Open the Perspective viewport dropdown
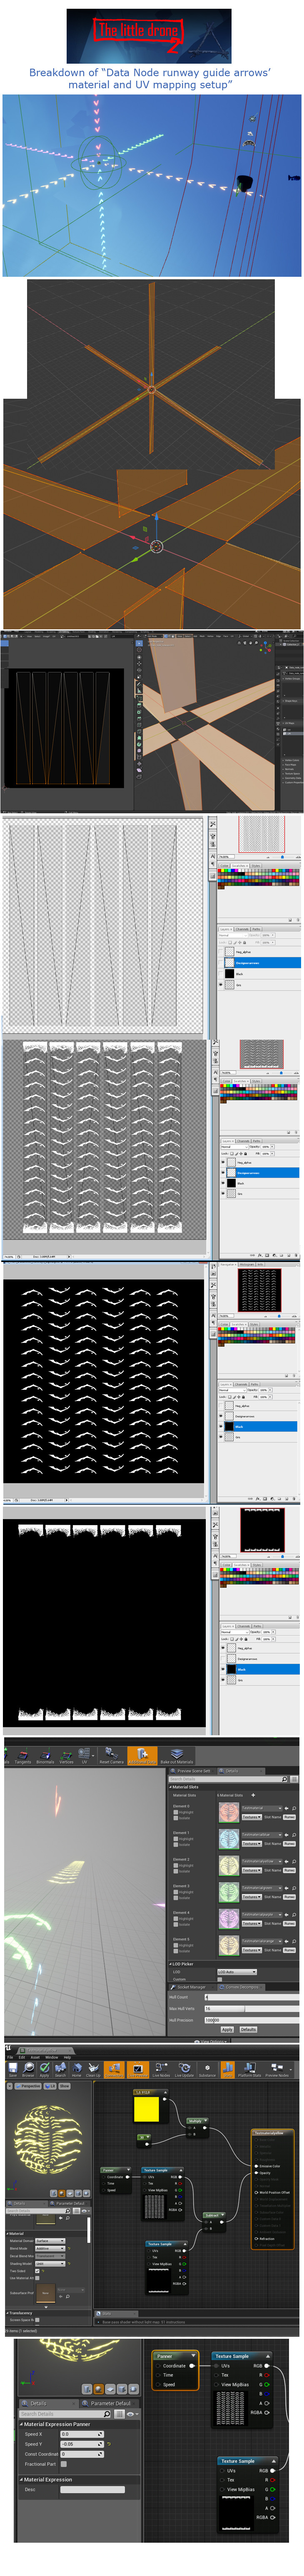Screen dimensions: 304x2576 (28, 2086)
